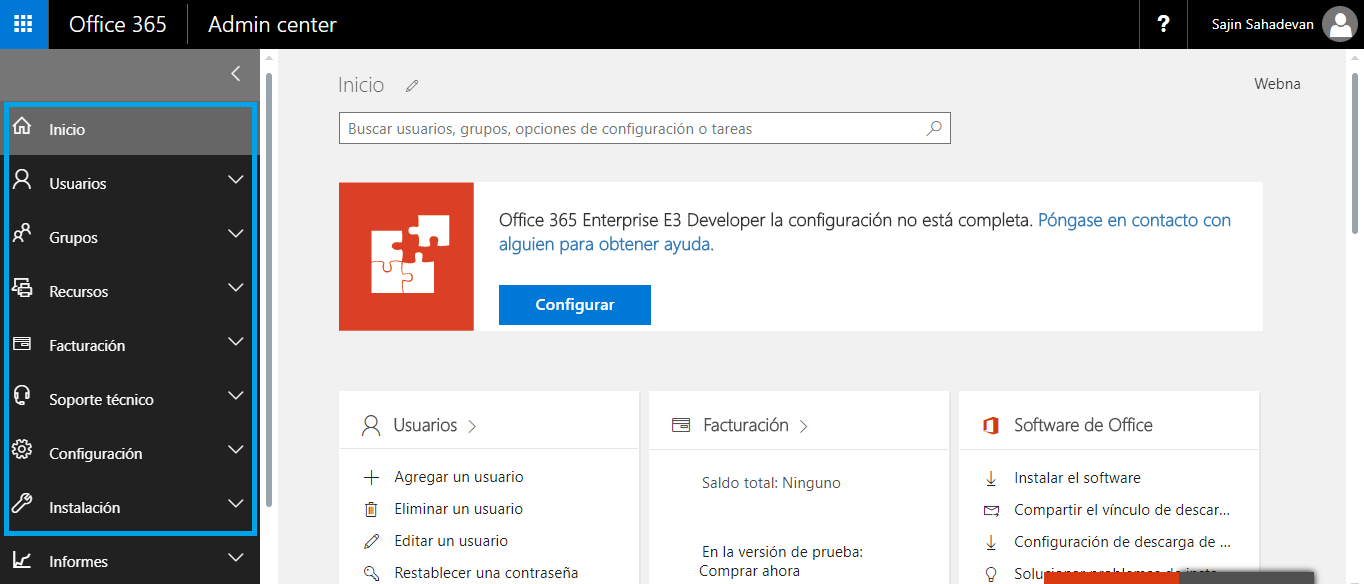Click the pencil icon beside Editar un usuario
Viewport: 1364px width, 584px height.
[372, 541]
